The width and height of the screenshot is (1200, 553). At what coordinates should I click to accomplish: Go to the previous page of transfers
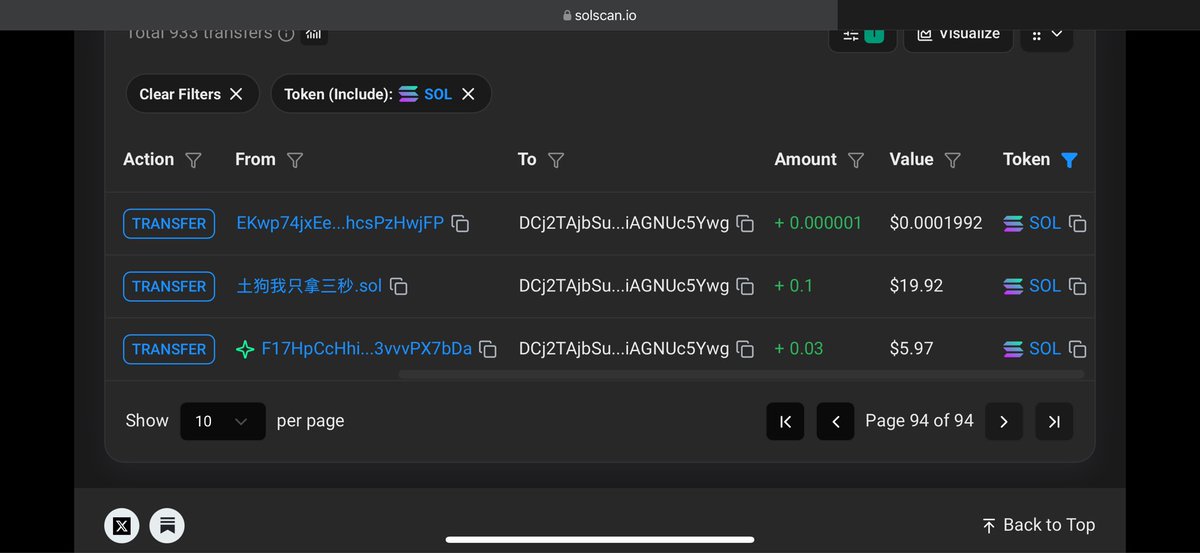[835, 421]
